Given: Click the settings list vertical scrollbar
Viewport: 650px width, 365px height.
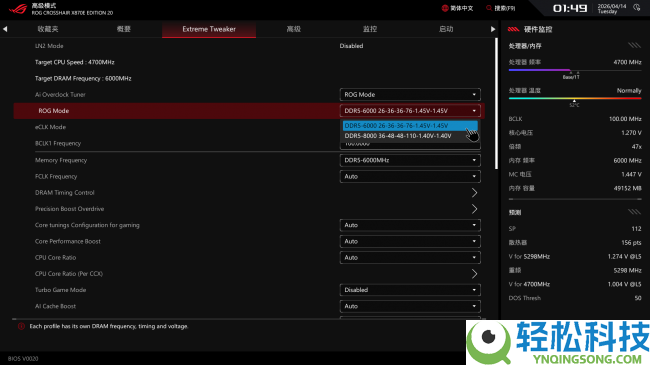Looking at the screenshot, I should point(496,104).
